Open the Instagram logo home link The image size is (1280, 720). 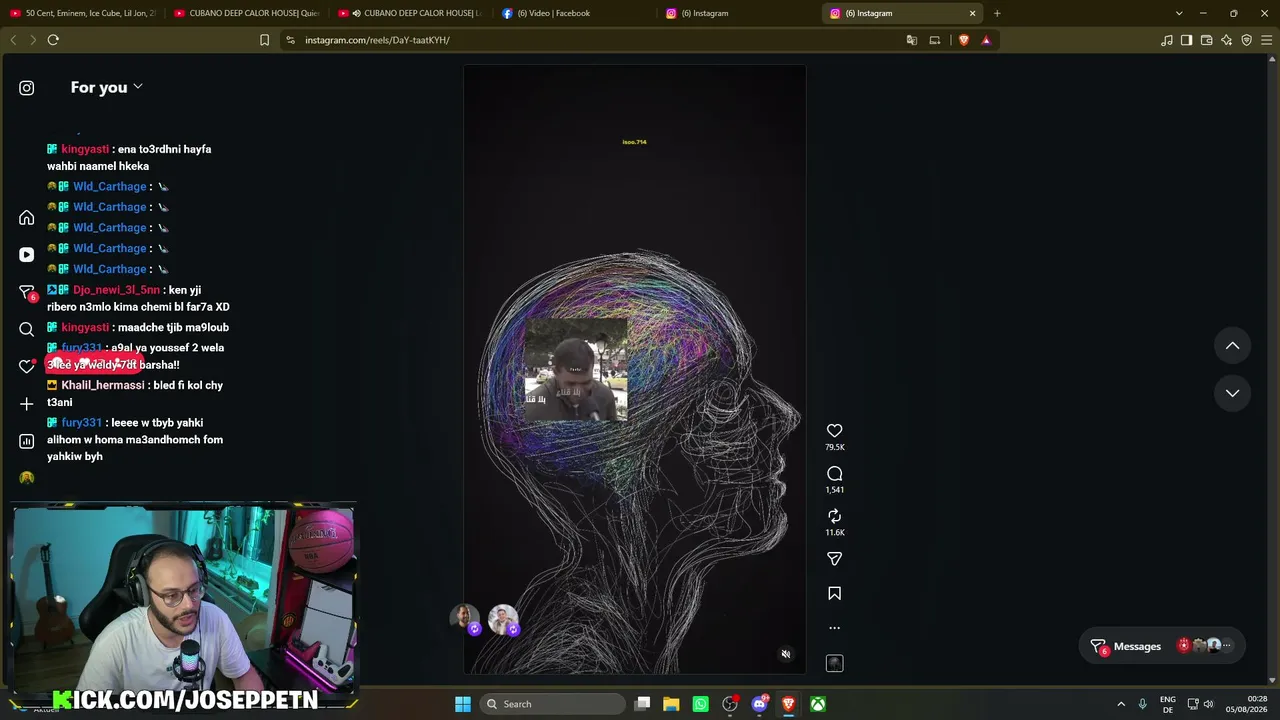(x=27, y=88)
